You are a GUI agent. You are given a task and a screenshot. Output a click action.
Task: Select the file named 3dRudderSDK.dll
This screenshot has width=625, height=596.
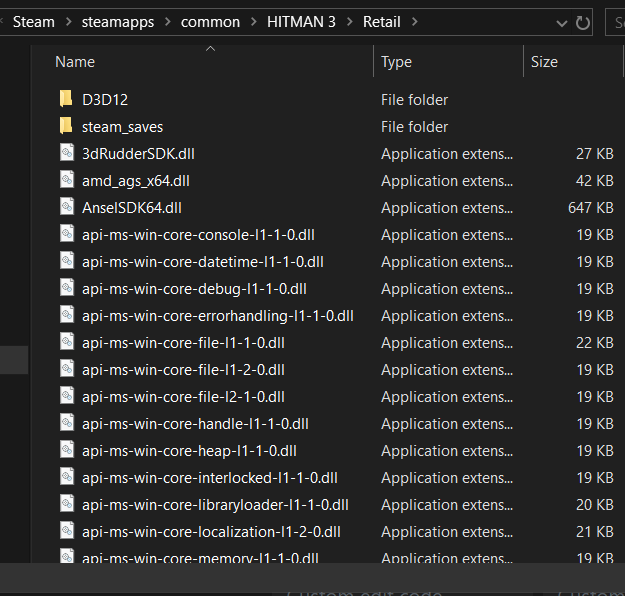[138, 154]
